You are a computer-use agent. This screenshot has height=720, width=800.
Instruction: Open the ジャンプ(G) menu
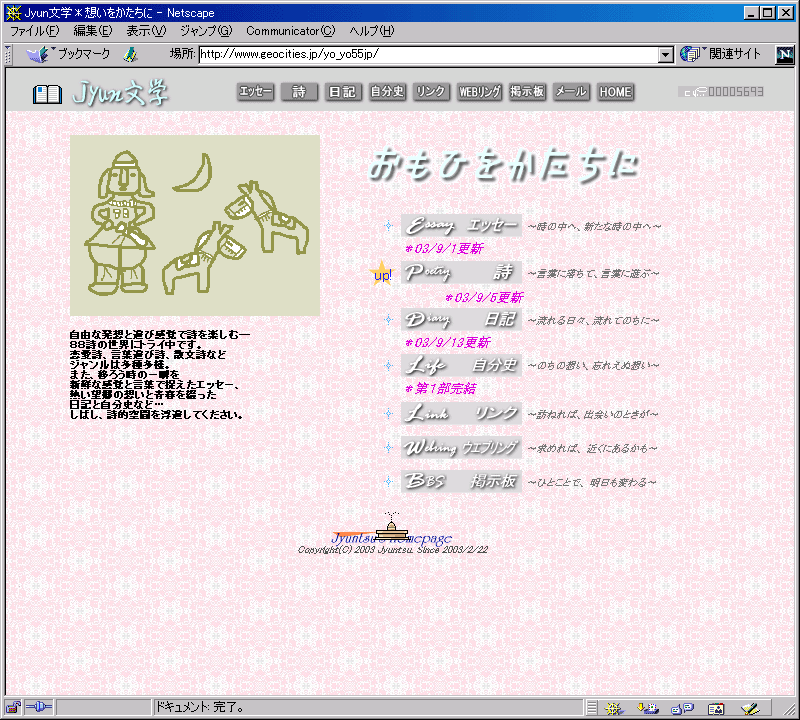(x=206, y=31)
